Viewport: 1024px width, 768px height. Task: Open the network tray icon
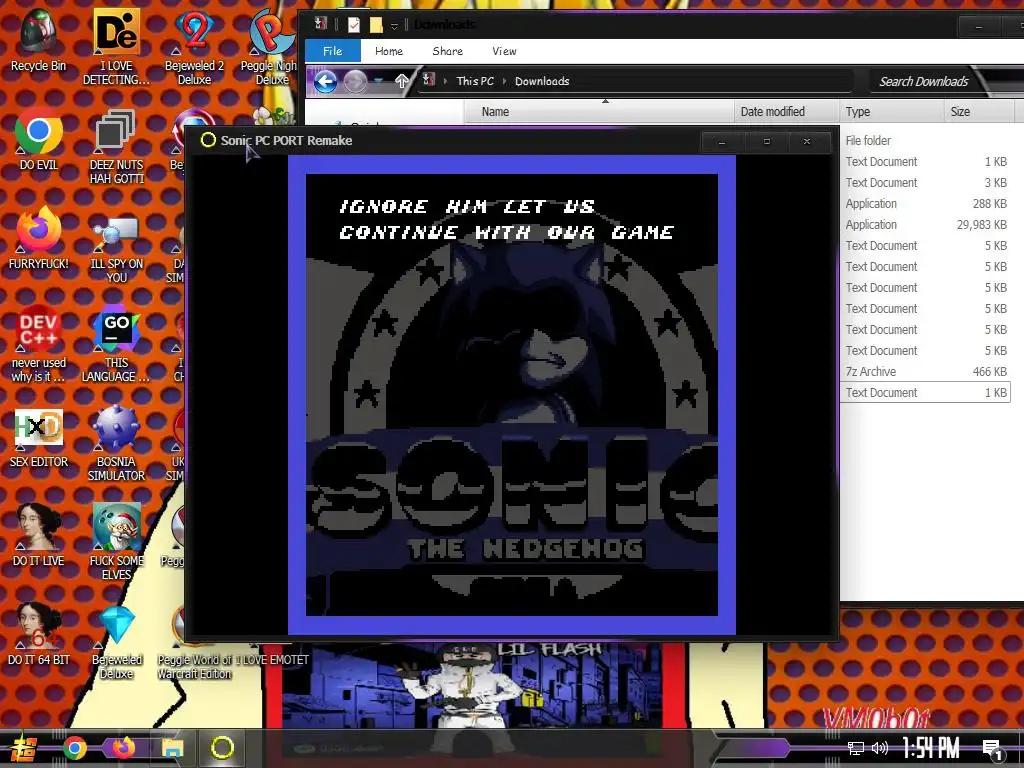pyautogui.click(x=856, y=748)
